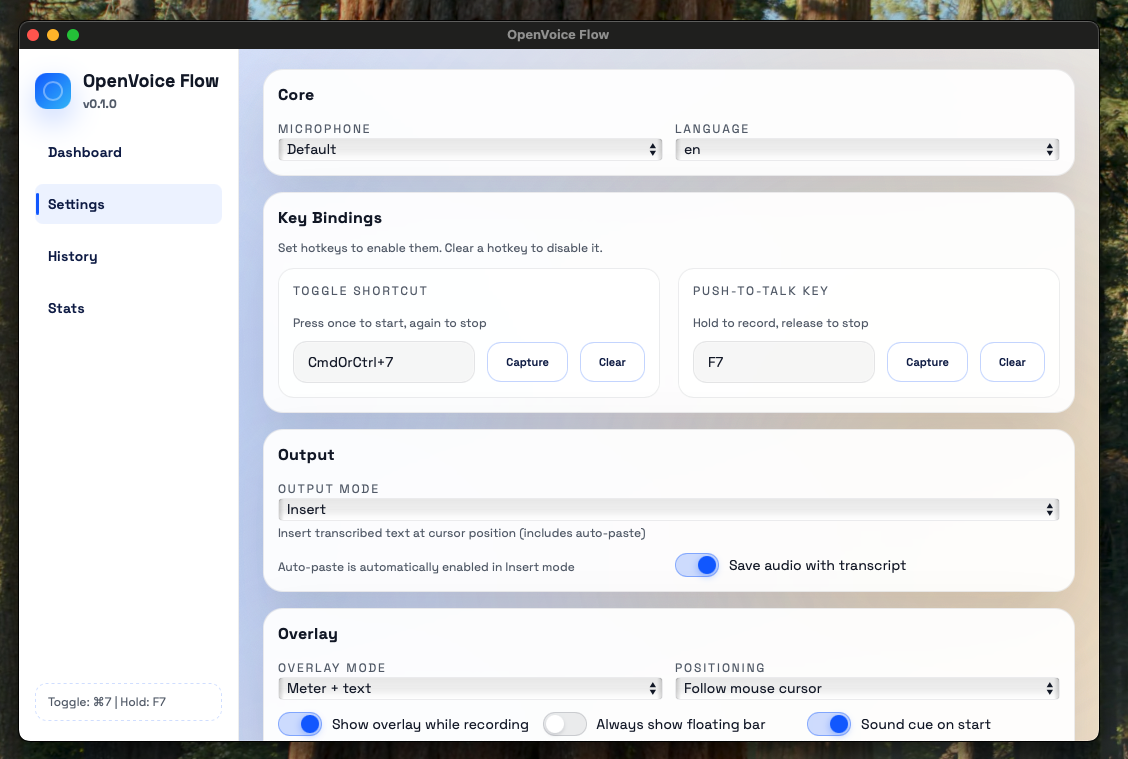Open the Microphone dropdown
Viewport: 1128px width, 759px height.
470,149
